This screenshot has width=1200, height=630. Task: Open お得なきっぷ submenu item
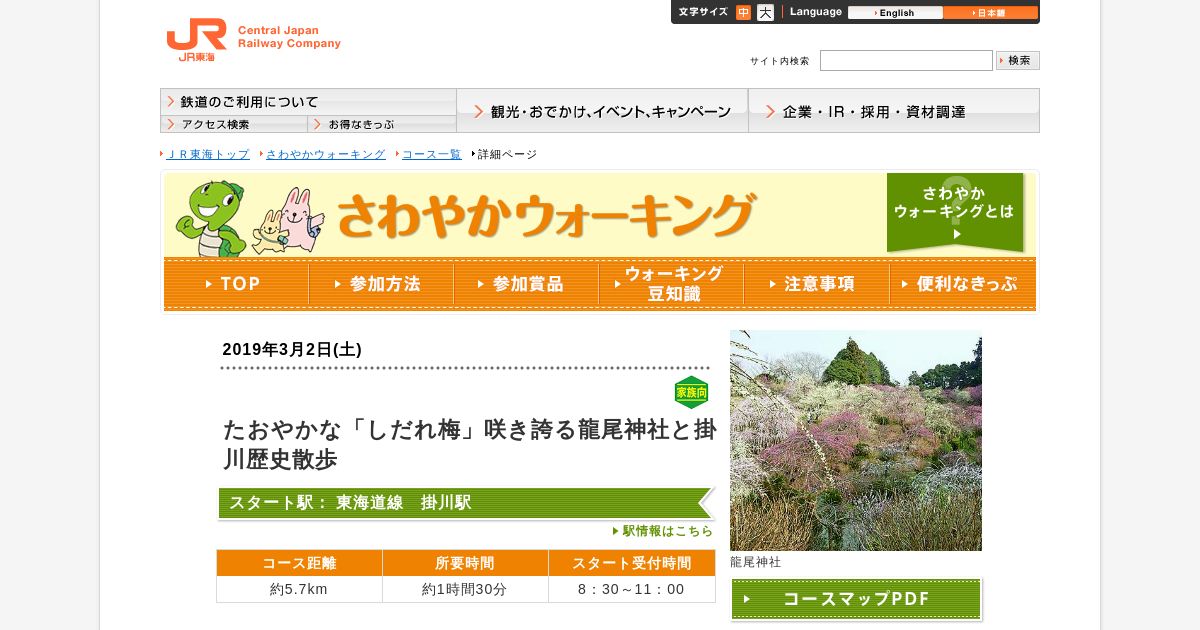coord(382,124)
